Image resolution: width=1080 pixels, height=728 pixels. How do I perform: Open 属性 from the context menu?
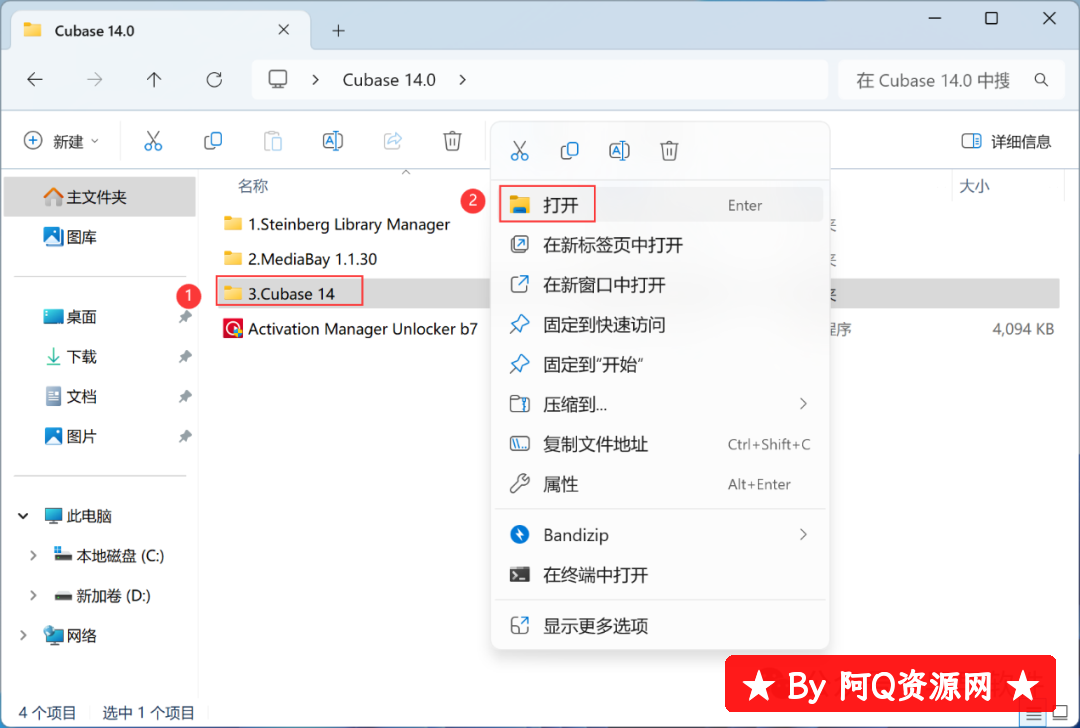coord(661,485)
